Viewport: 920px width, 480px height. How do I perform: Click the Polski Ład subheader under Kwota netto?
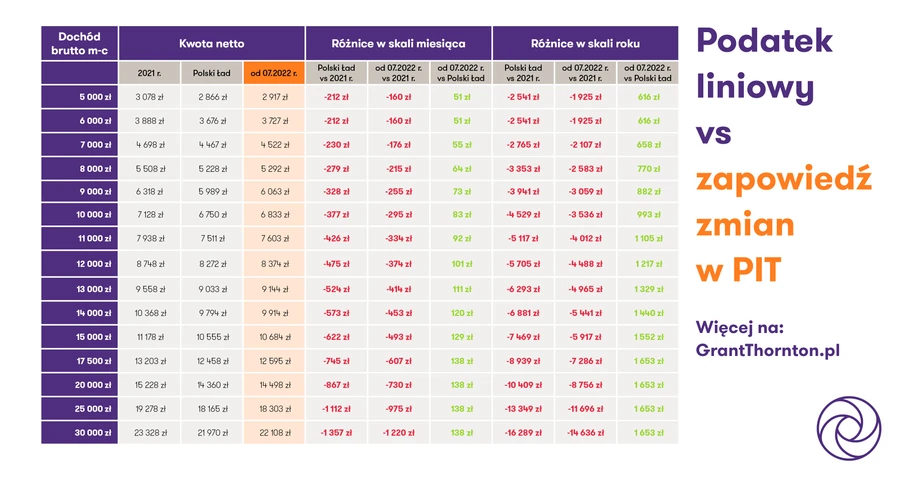[212, 73]
